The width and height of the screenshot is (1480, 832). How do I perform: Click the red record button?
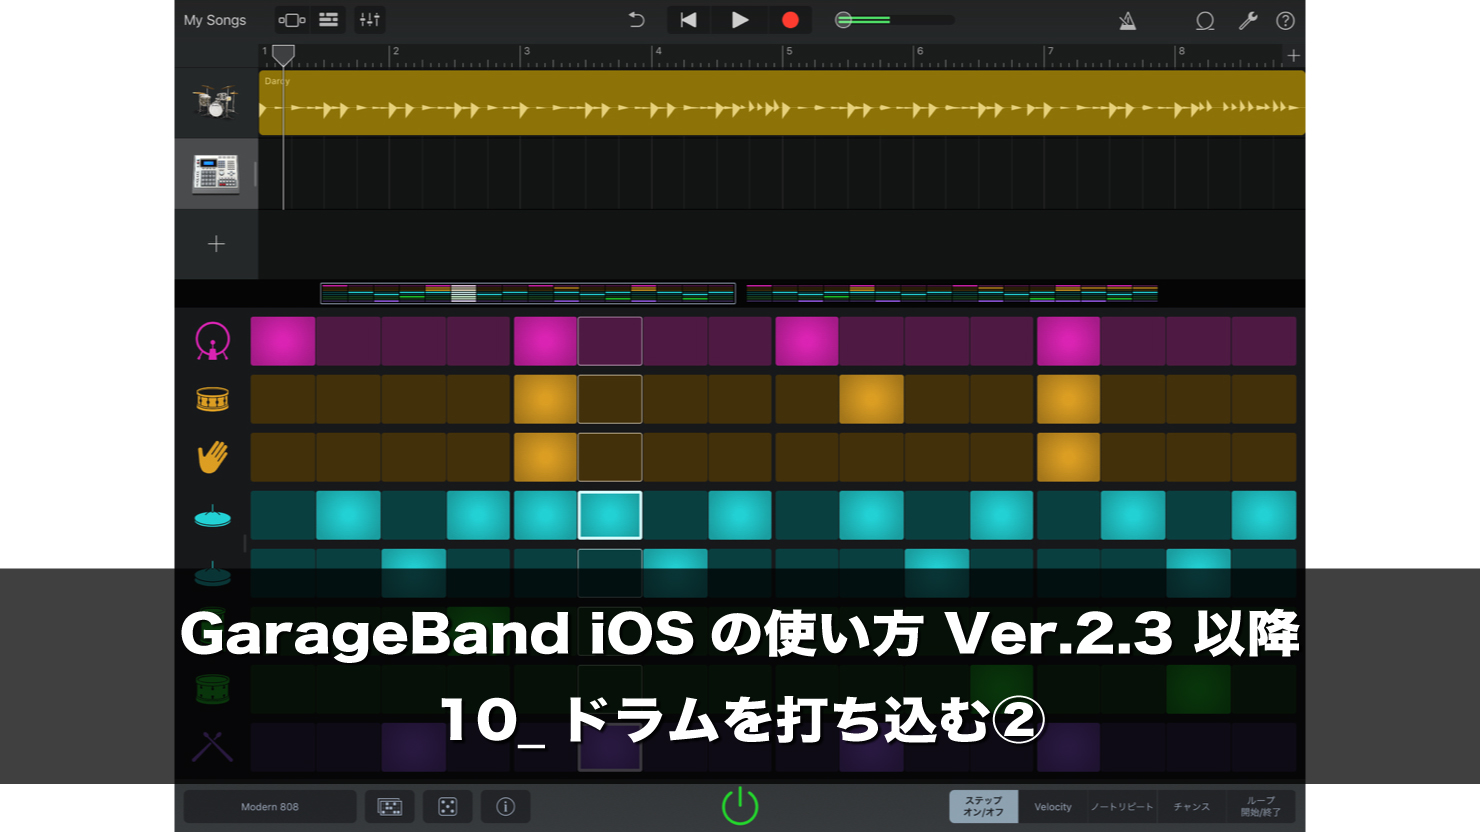(790, 20)
